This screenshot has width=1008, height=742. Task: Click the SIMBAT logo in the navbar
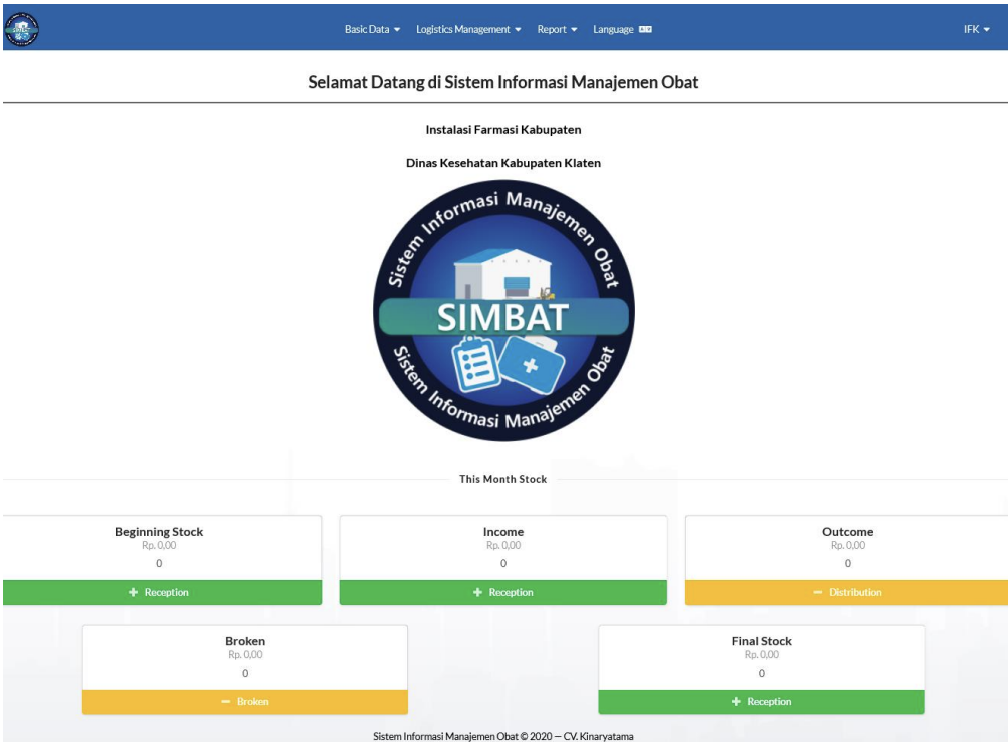click(22, 30)
